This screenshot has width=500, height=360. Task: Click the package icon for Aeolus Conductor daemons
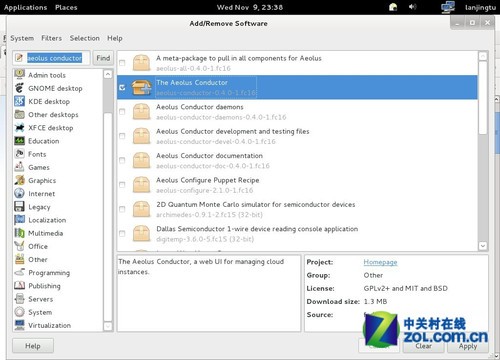coord(141,112)
